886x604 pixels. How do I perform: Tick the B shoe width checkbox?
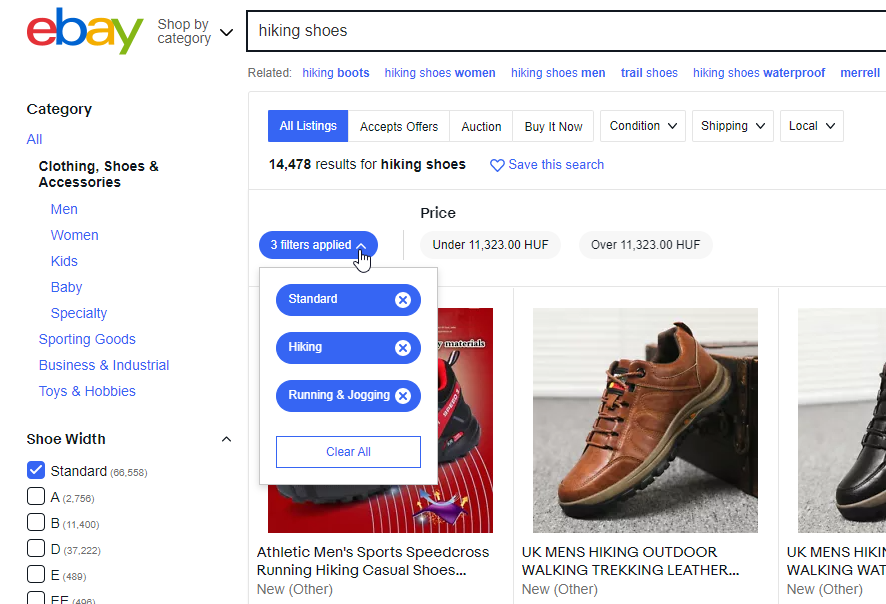click(x=36, y=522)
